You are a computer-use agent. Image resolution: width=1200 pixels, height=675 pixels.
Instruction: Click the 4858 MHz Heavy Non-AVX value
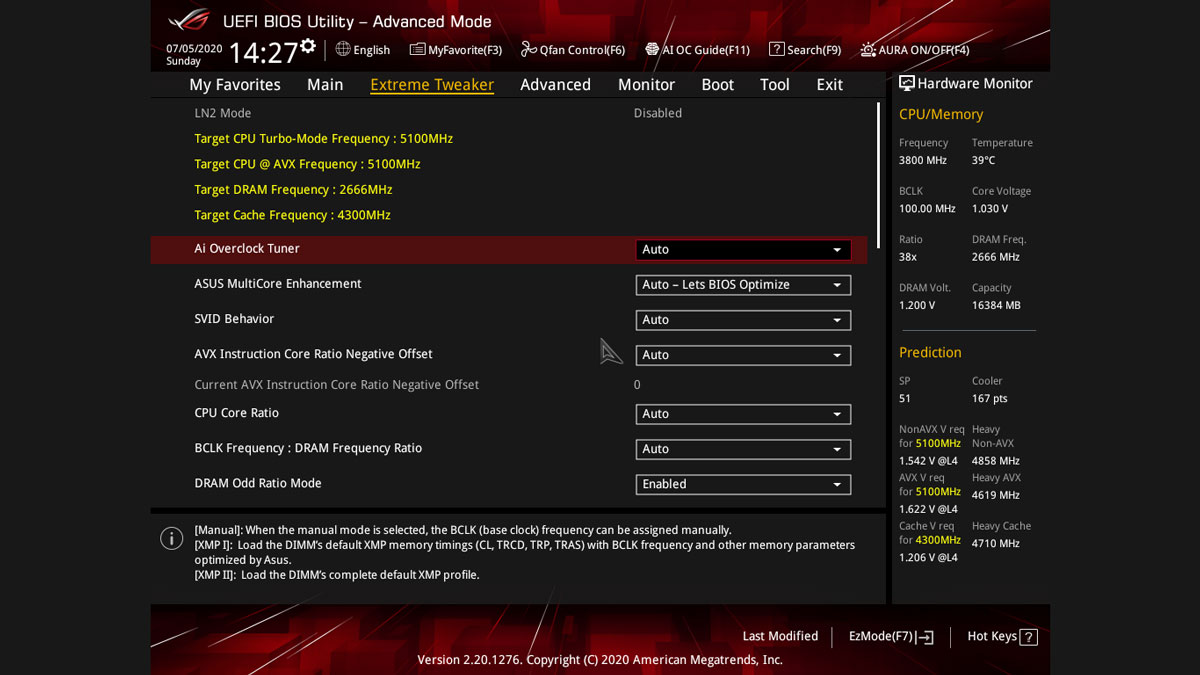[x=995, y=461]
